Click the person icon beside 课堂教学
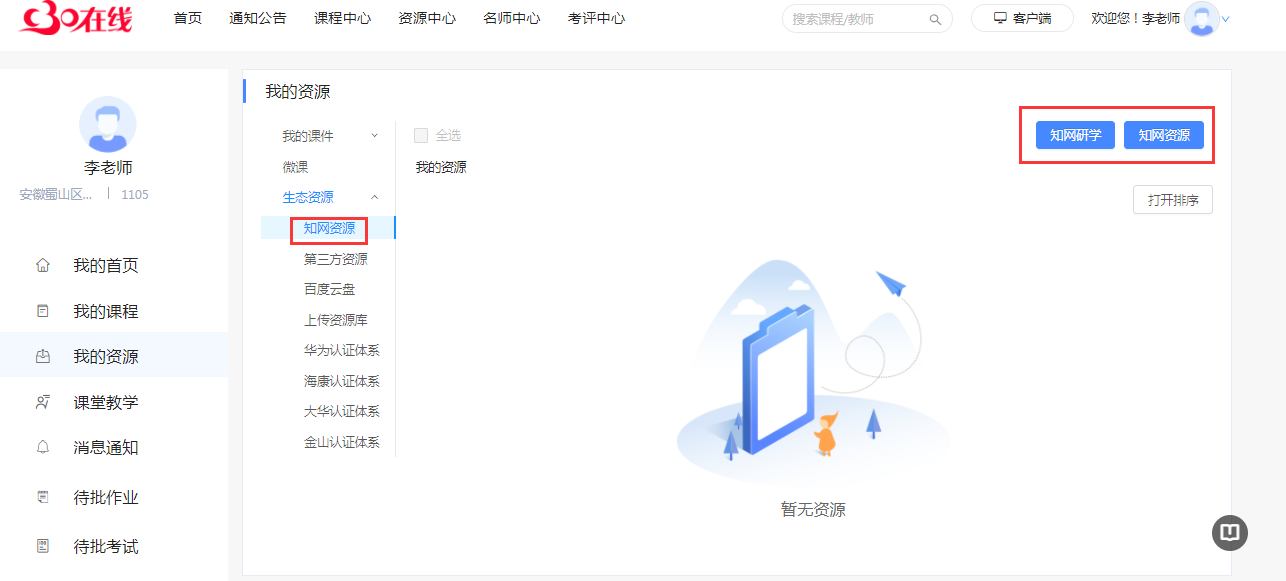Screen dimensions: 1286x581 [42, 402]
